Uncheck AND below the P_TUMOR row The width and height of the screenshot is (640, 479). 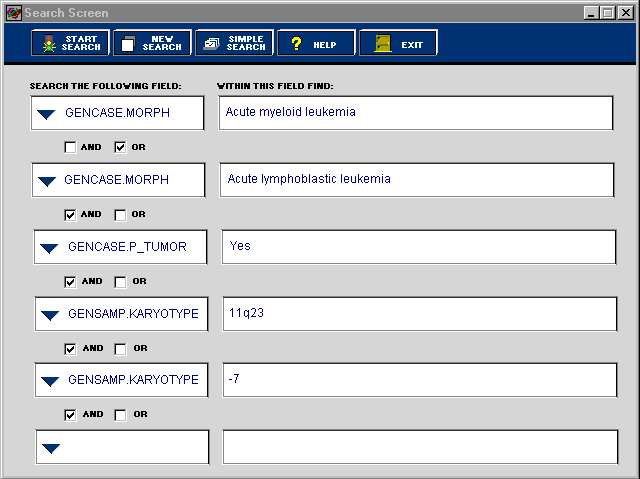click(70, 282)
